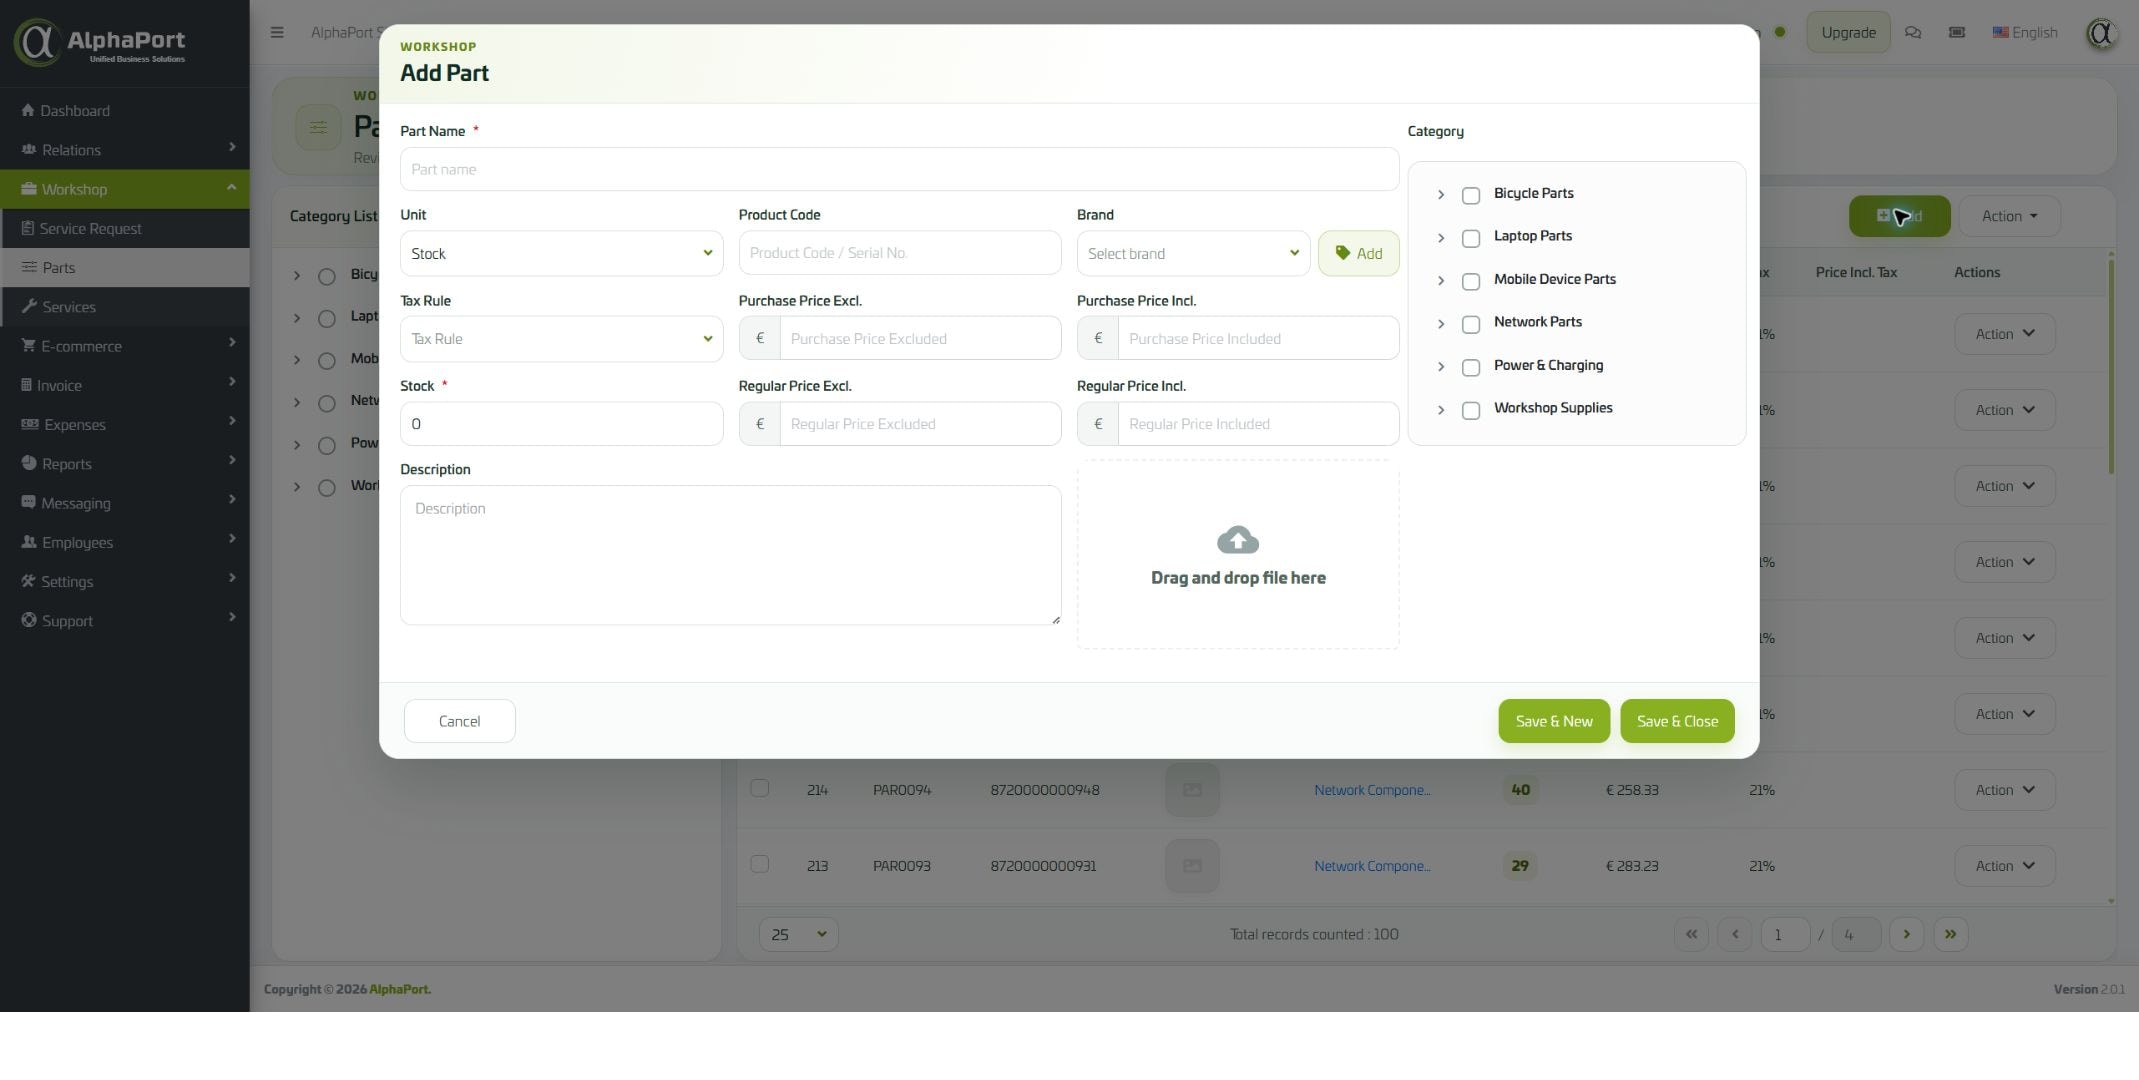
Task: Open the English language selector
Action: (x=2025, y=32)
